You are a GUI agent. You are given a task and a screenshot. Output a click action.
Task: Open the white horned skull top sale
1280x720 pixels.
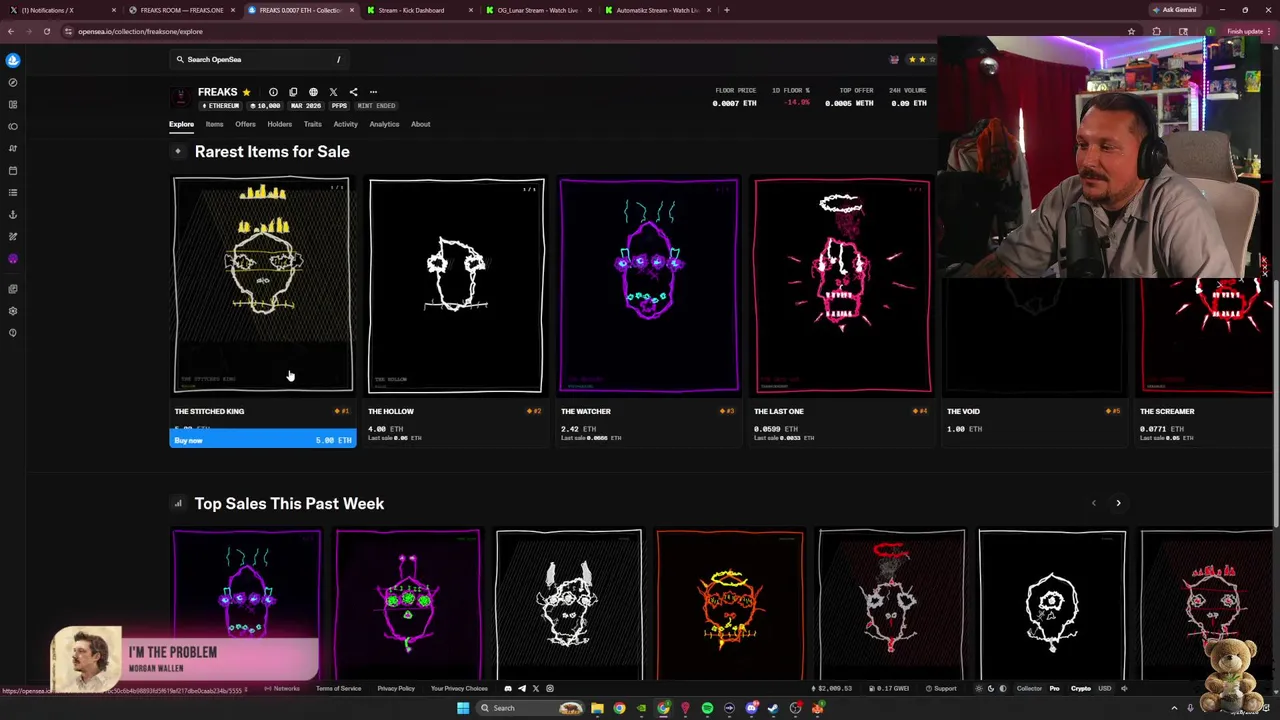[569, 605]
